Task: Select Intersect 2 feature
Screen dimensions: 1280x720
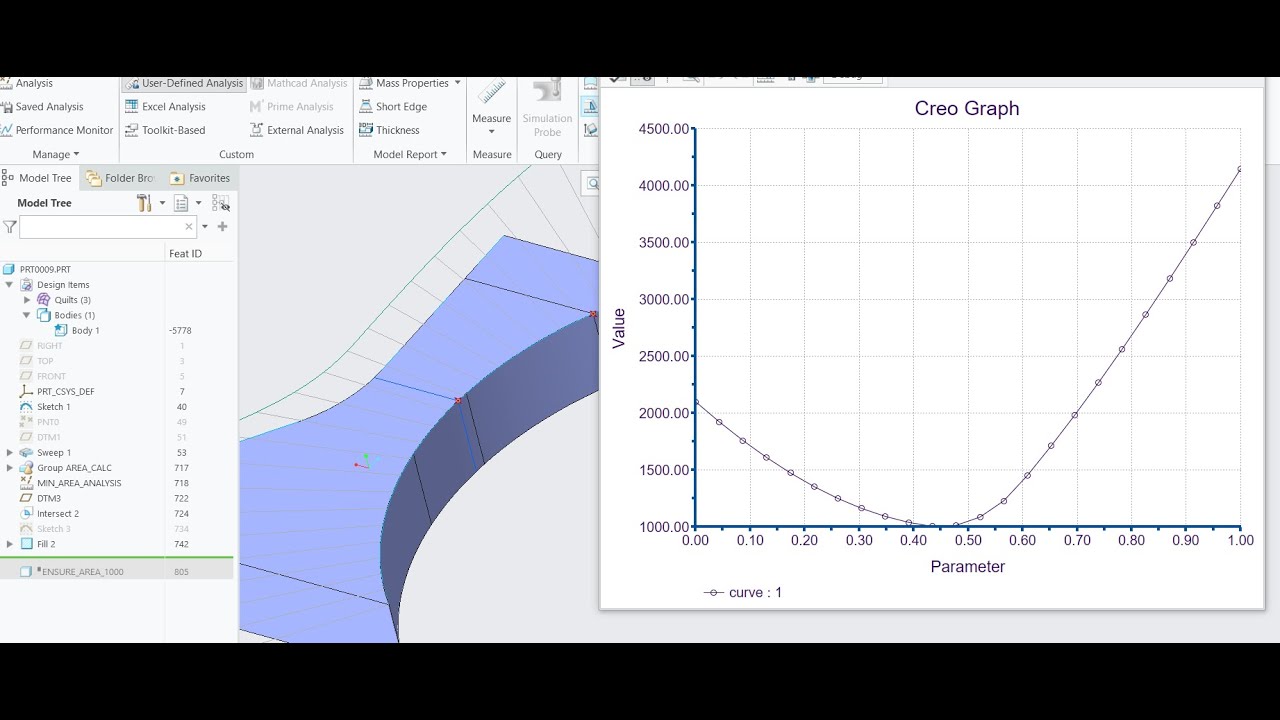Action: tap(48, 514)
